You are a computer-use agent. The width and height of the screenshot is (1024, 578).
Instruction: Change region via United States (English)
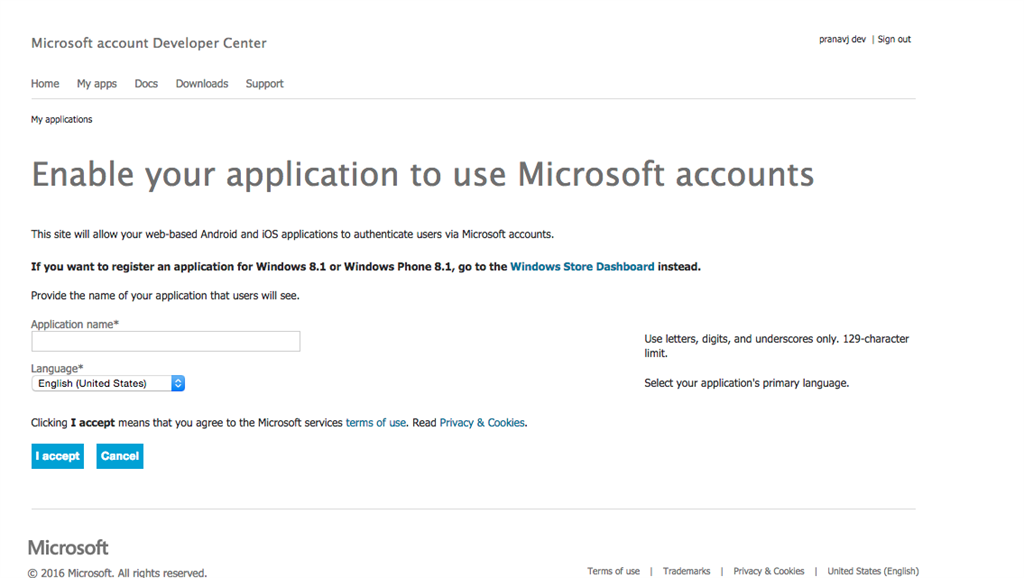[872, 571]
